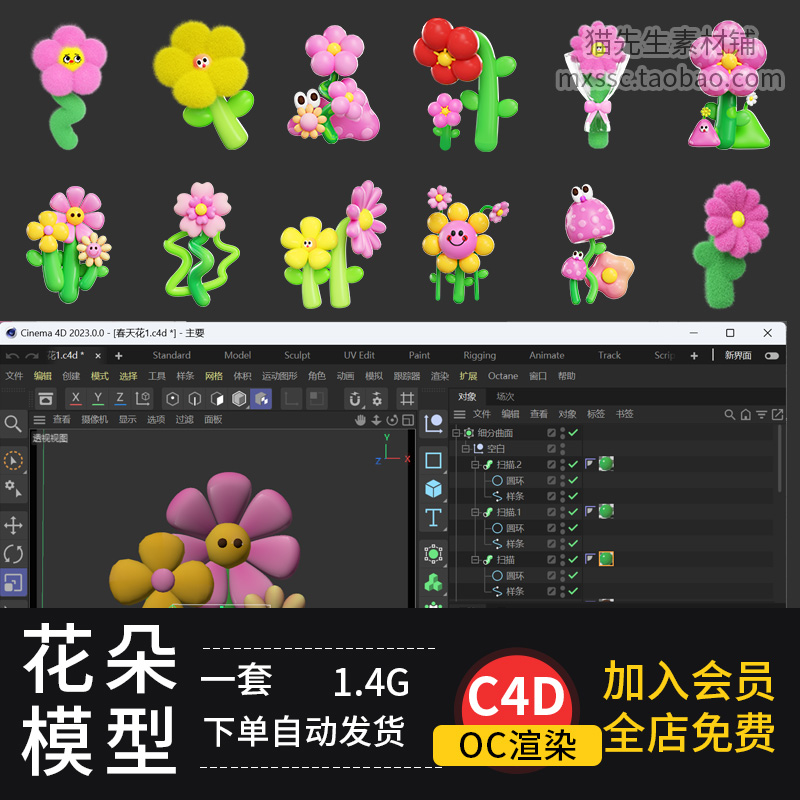
Task: Toggle the green enable checkmark on 扫描.2
Action: [572, 465]
